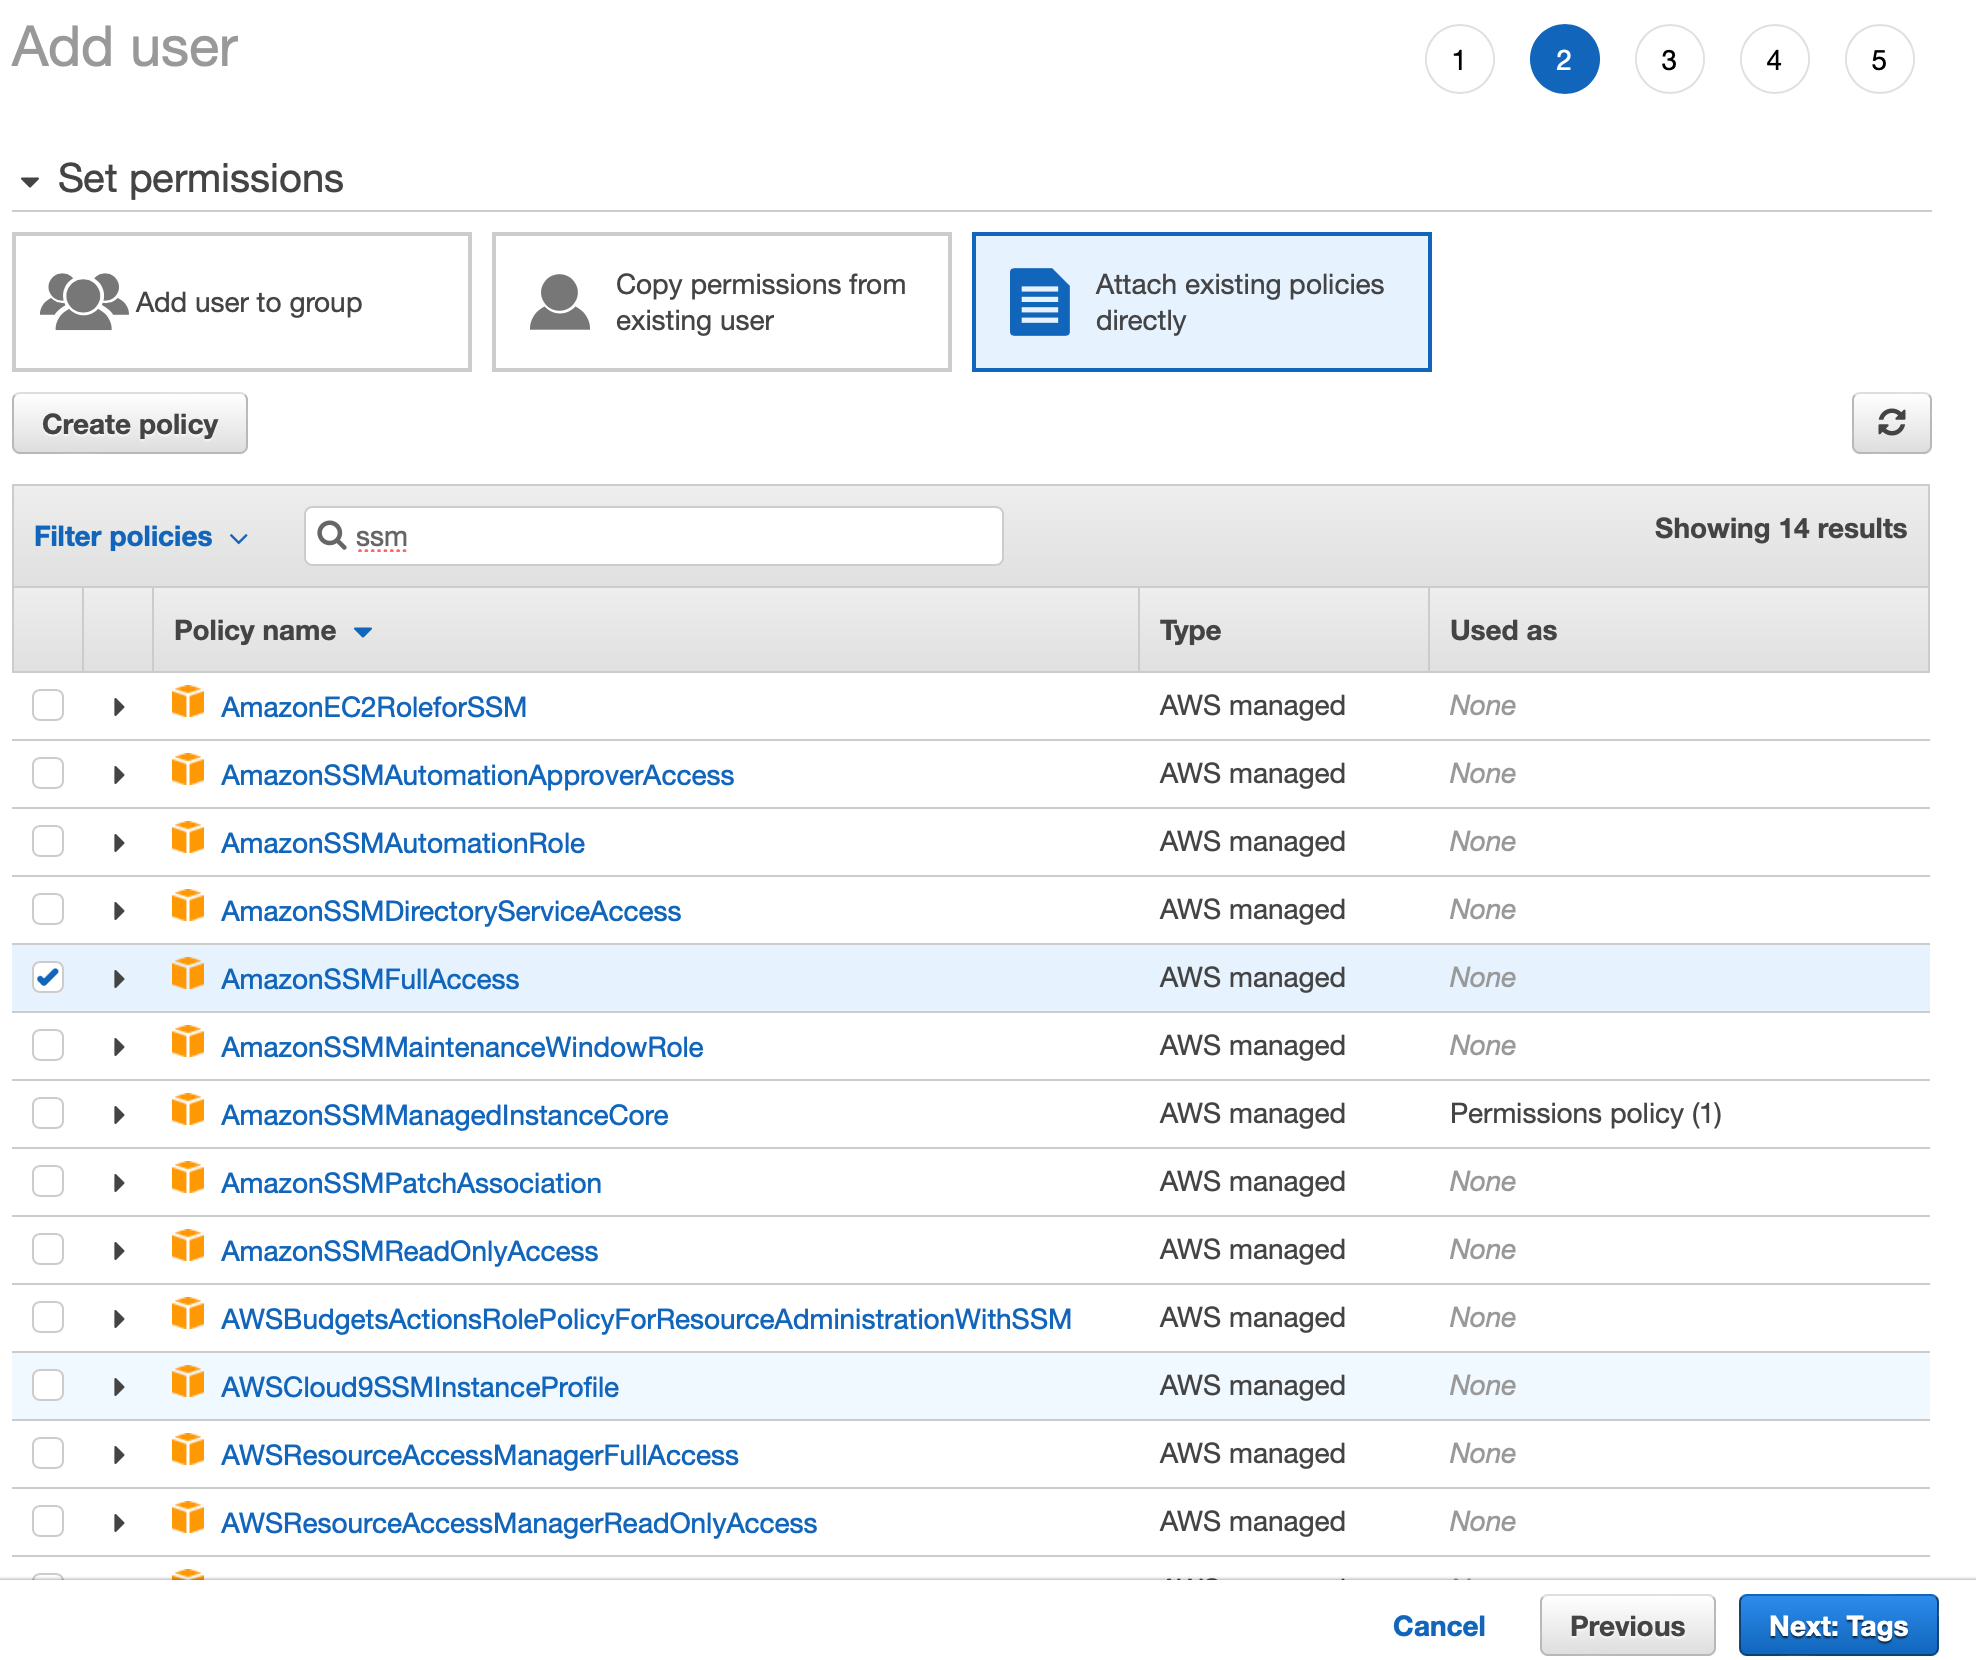This screenshot has width=1976, height=1660.
Task: Uncheck the AmazonSSMFullAccess checkbox
Action: 48,977
